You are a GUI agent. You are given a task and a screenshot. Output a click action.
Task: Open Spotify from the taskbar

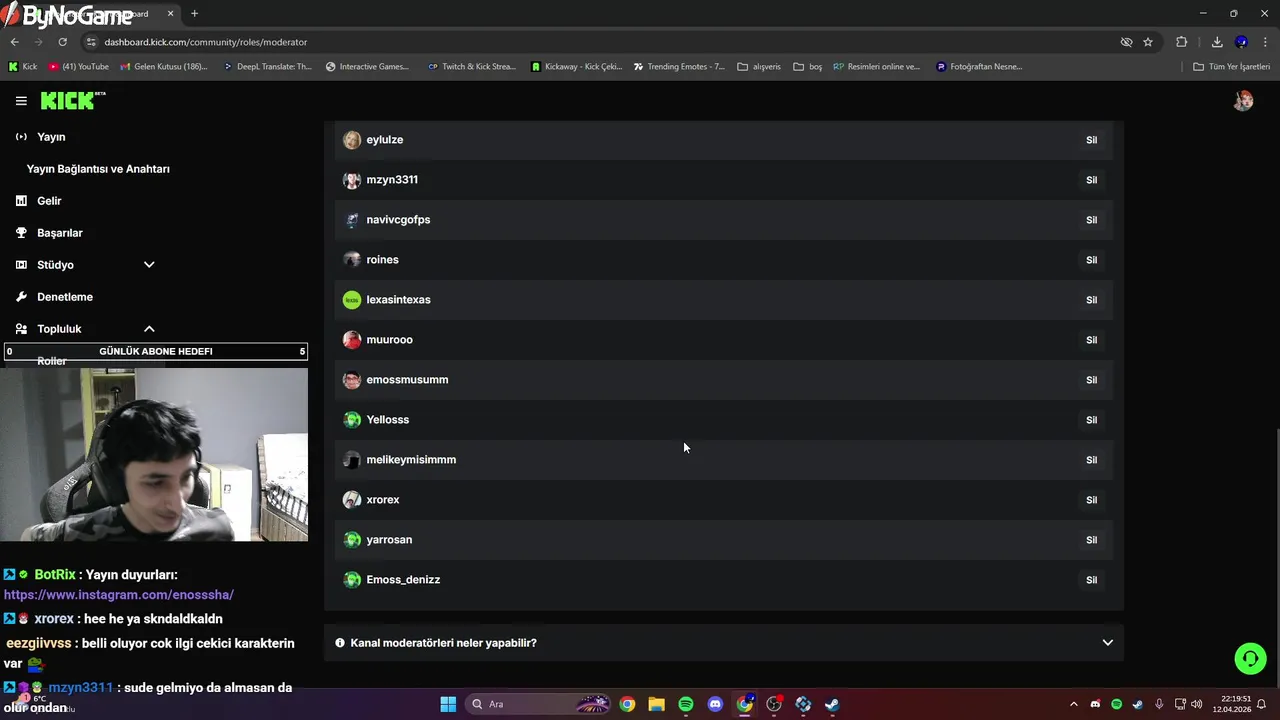pos(686,704)
